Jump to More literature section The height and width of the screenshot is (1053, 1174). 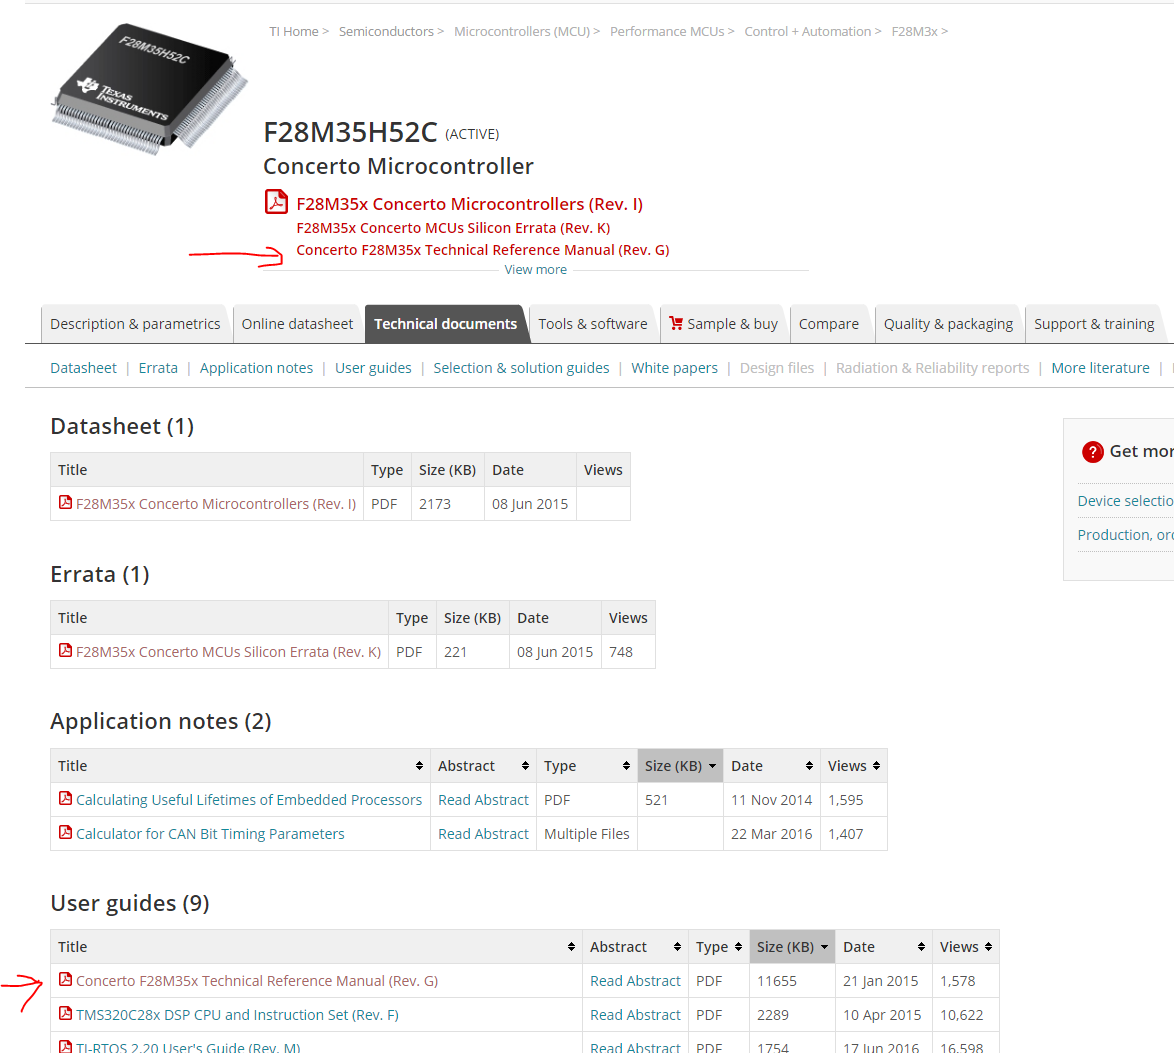click(x=1100, y=368)
